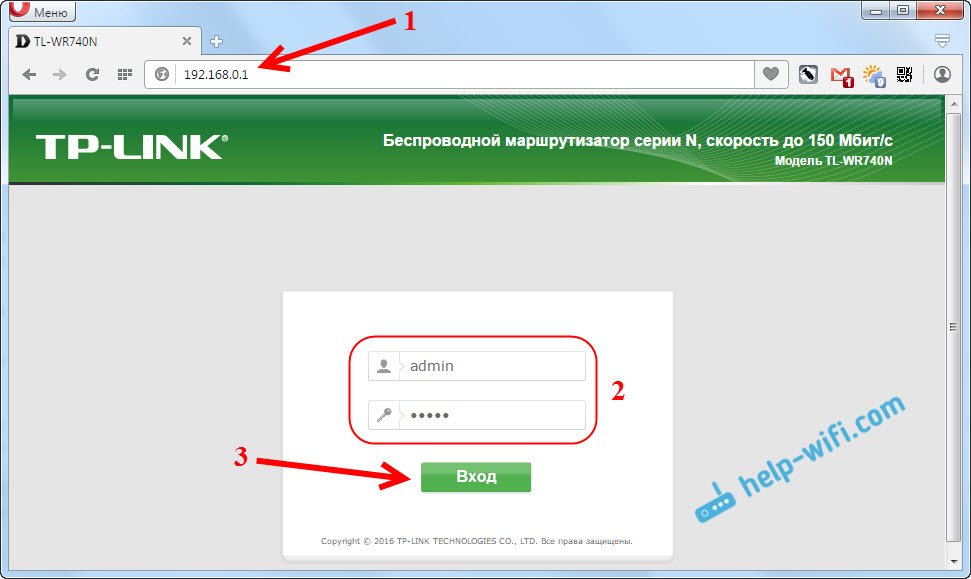Click the forward navigation arrow
The height and width of the screenshot is (579, 971).
(x=59, y=75)
